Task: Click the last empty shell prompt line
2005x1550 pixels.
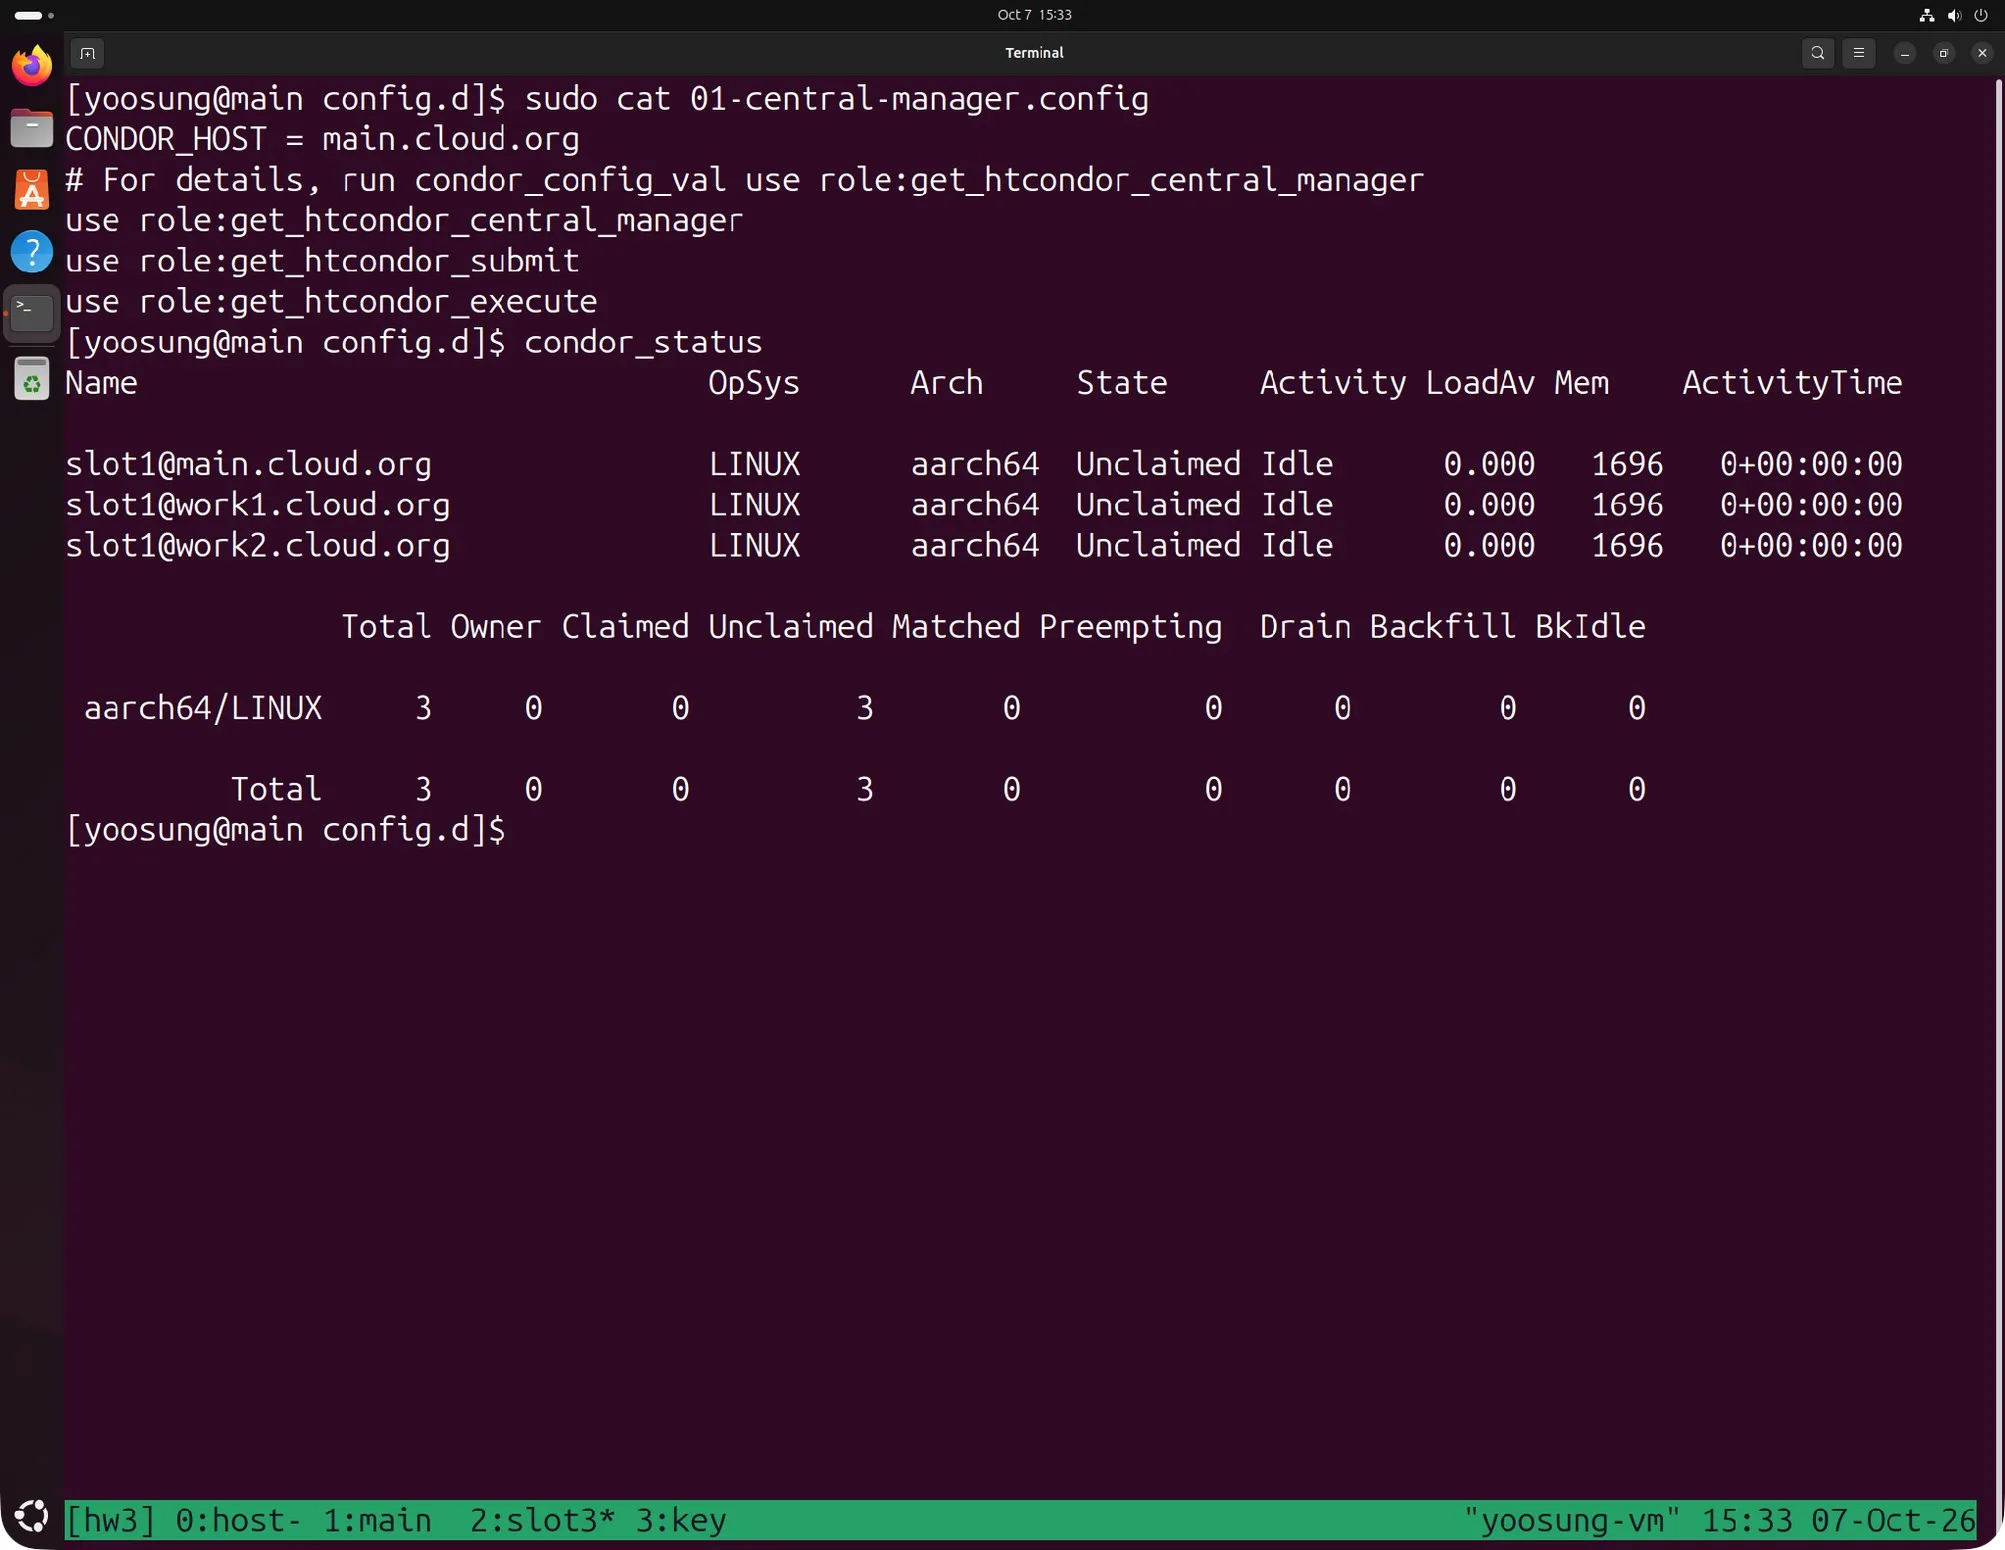Action: [x=285, y=830]
